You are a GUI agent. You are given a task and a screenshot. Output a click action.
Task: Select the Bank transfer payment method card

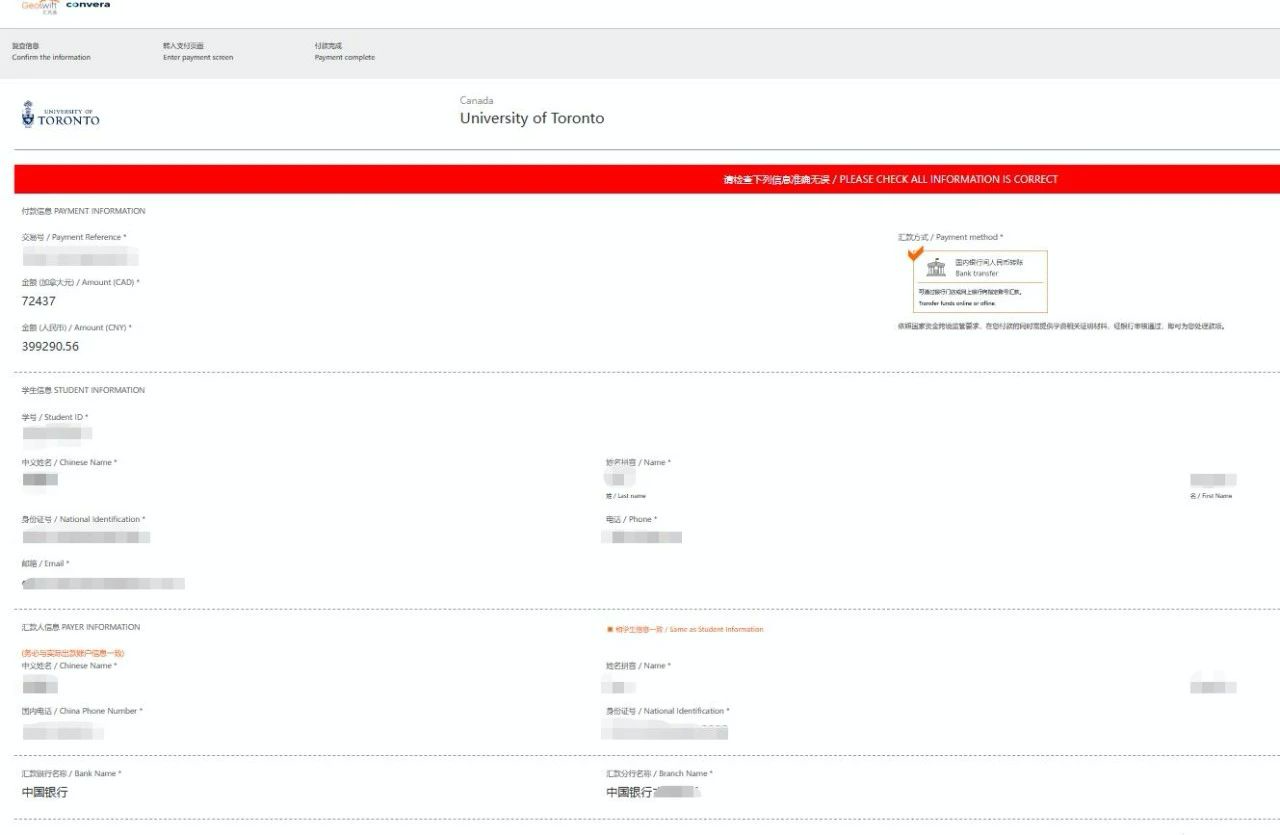click(980, 282)
